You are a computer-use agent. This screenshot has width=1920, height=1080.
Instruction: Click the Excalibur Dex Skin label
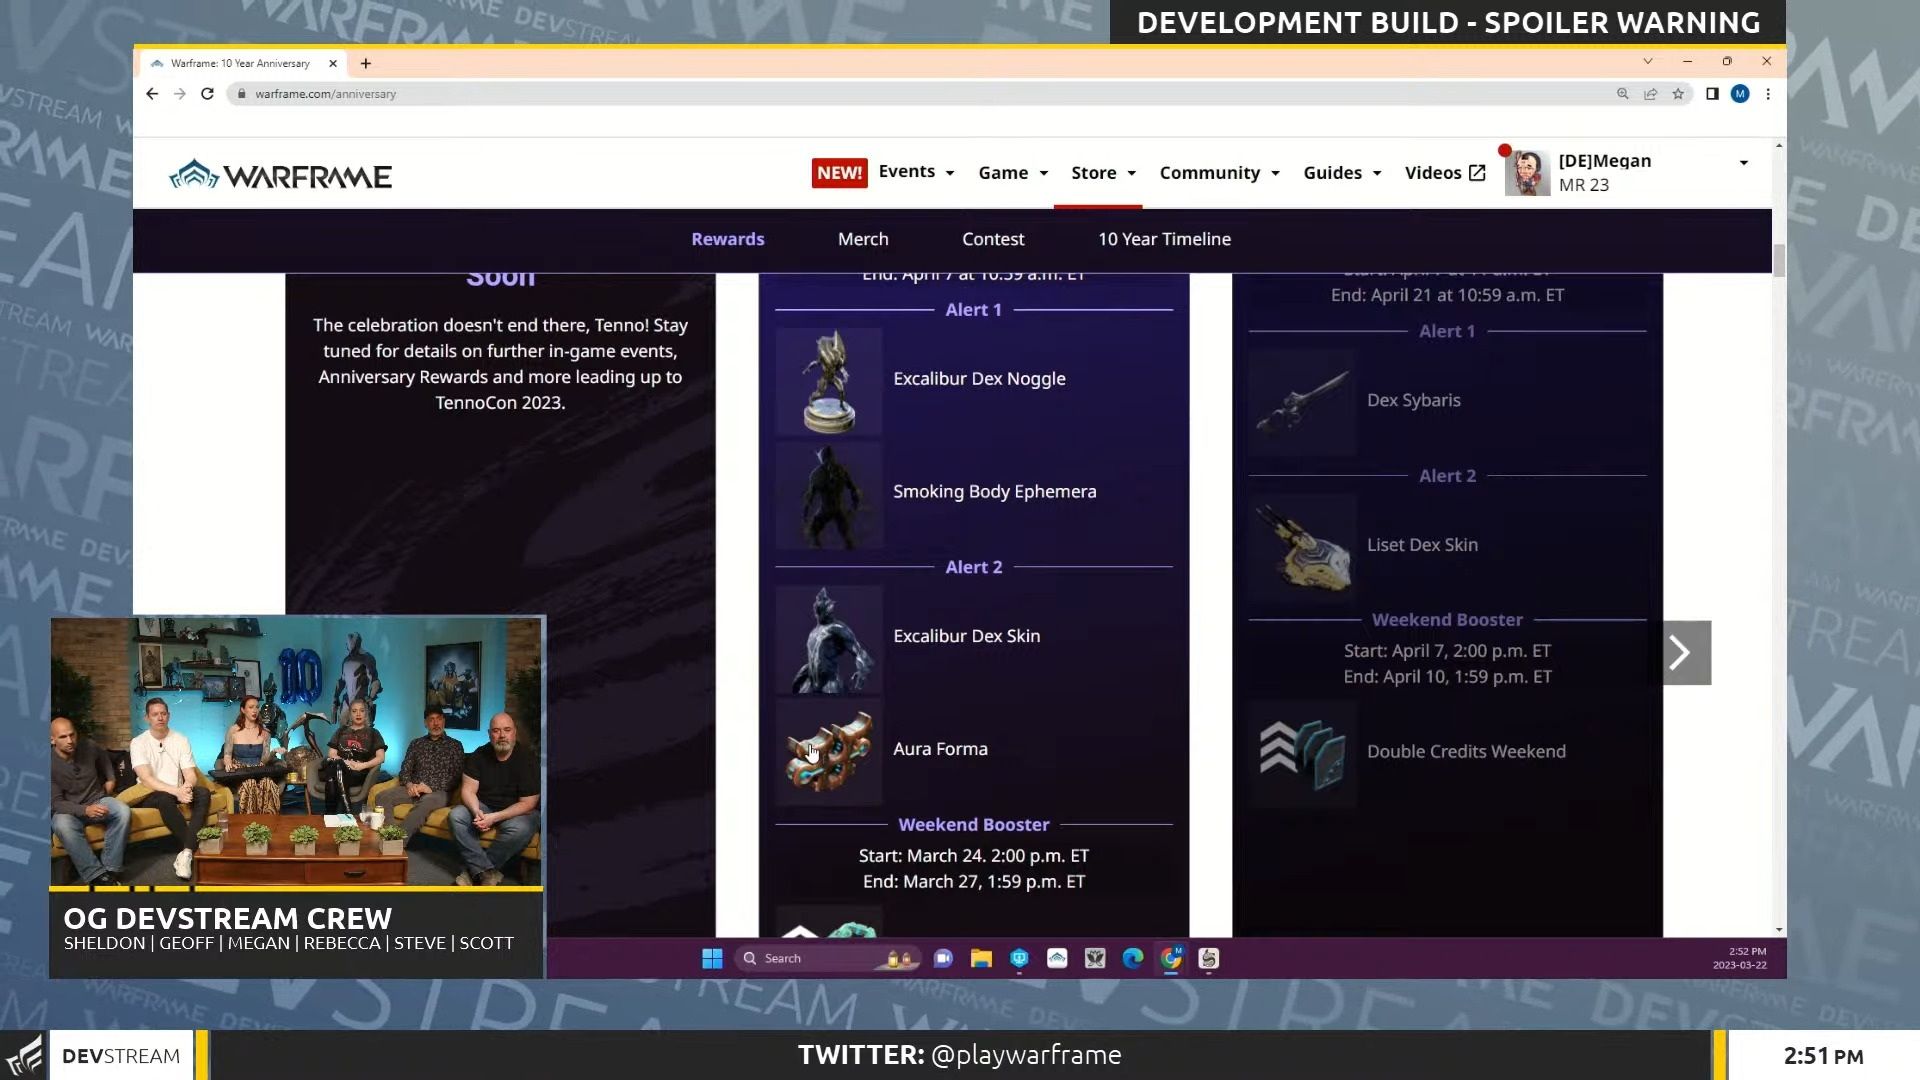[966, 636]
